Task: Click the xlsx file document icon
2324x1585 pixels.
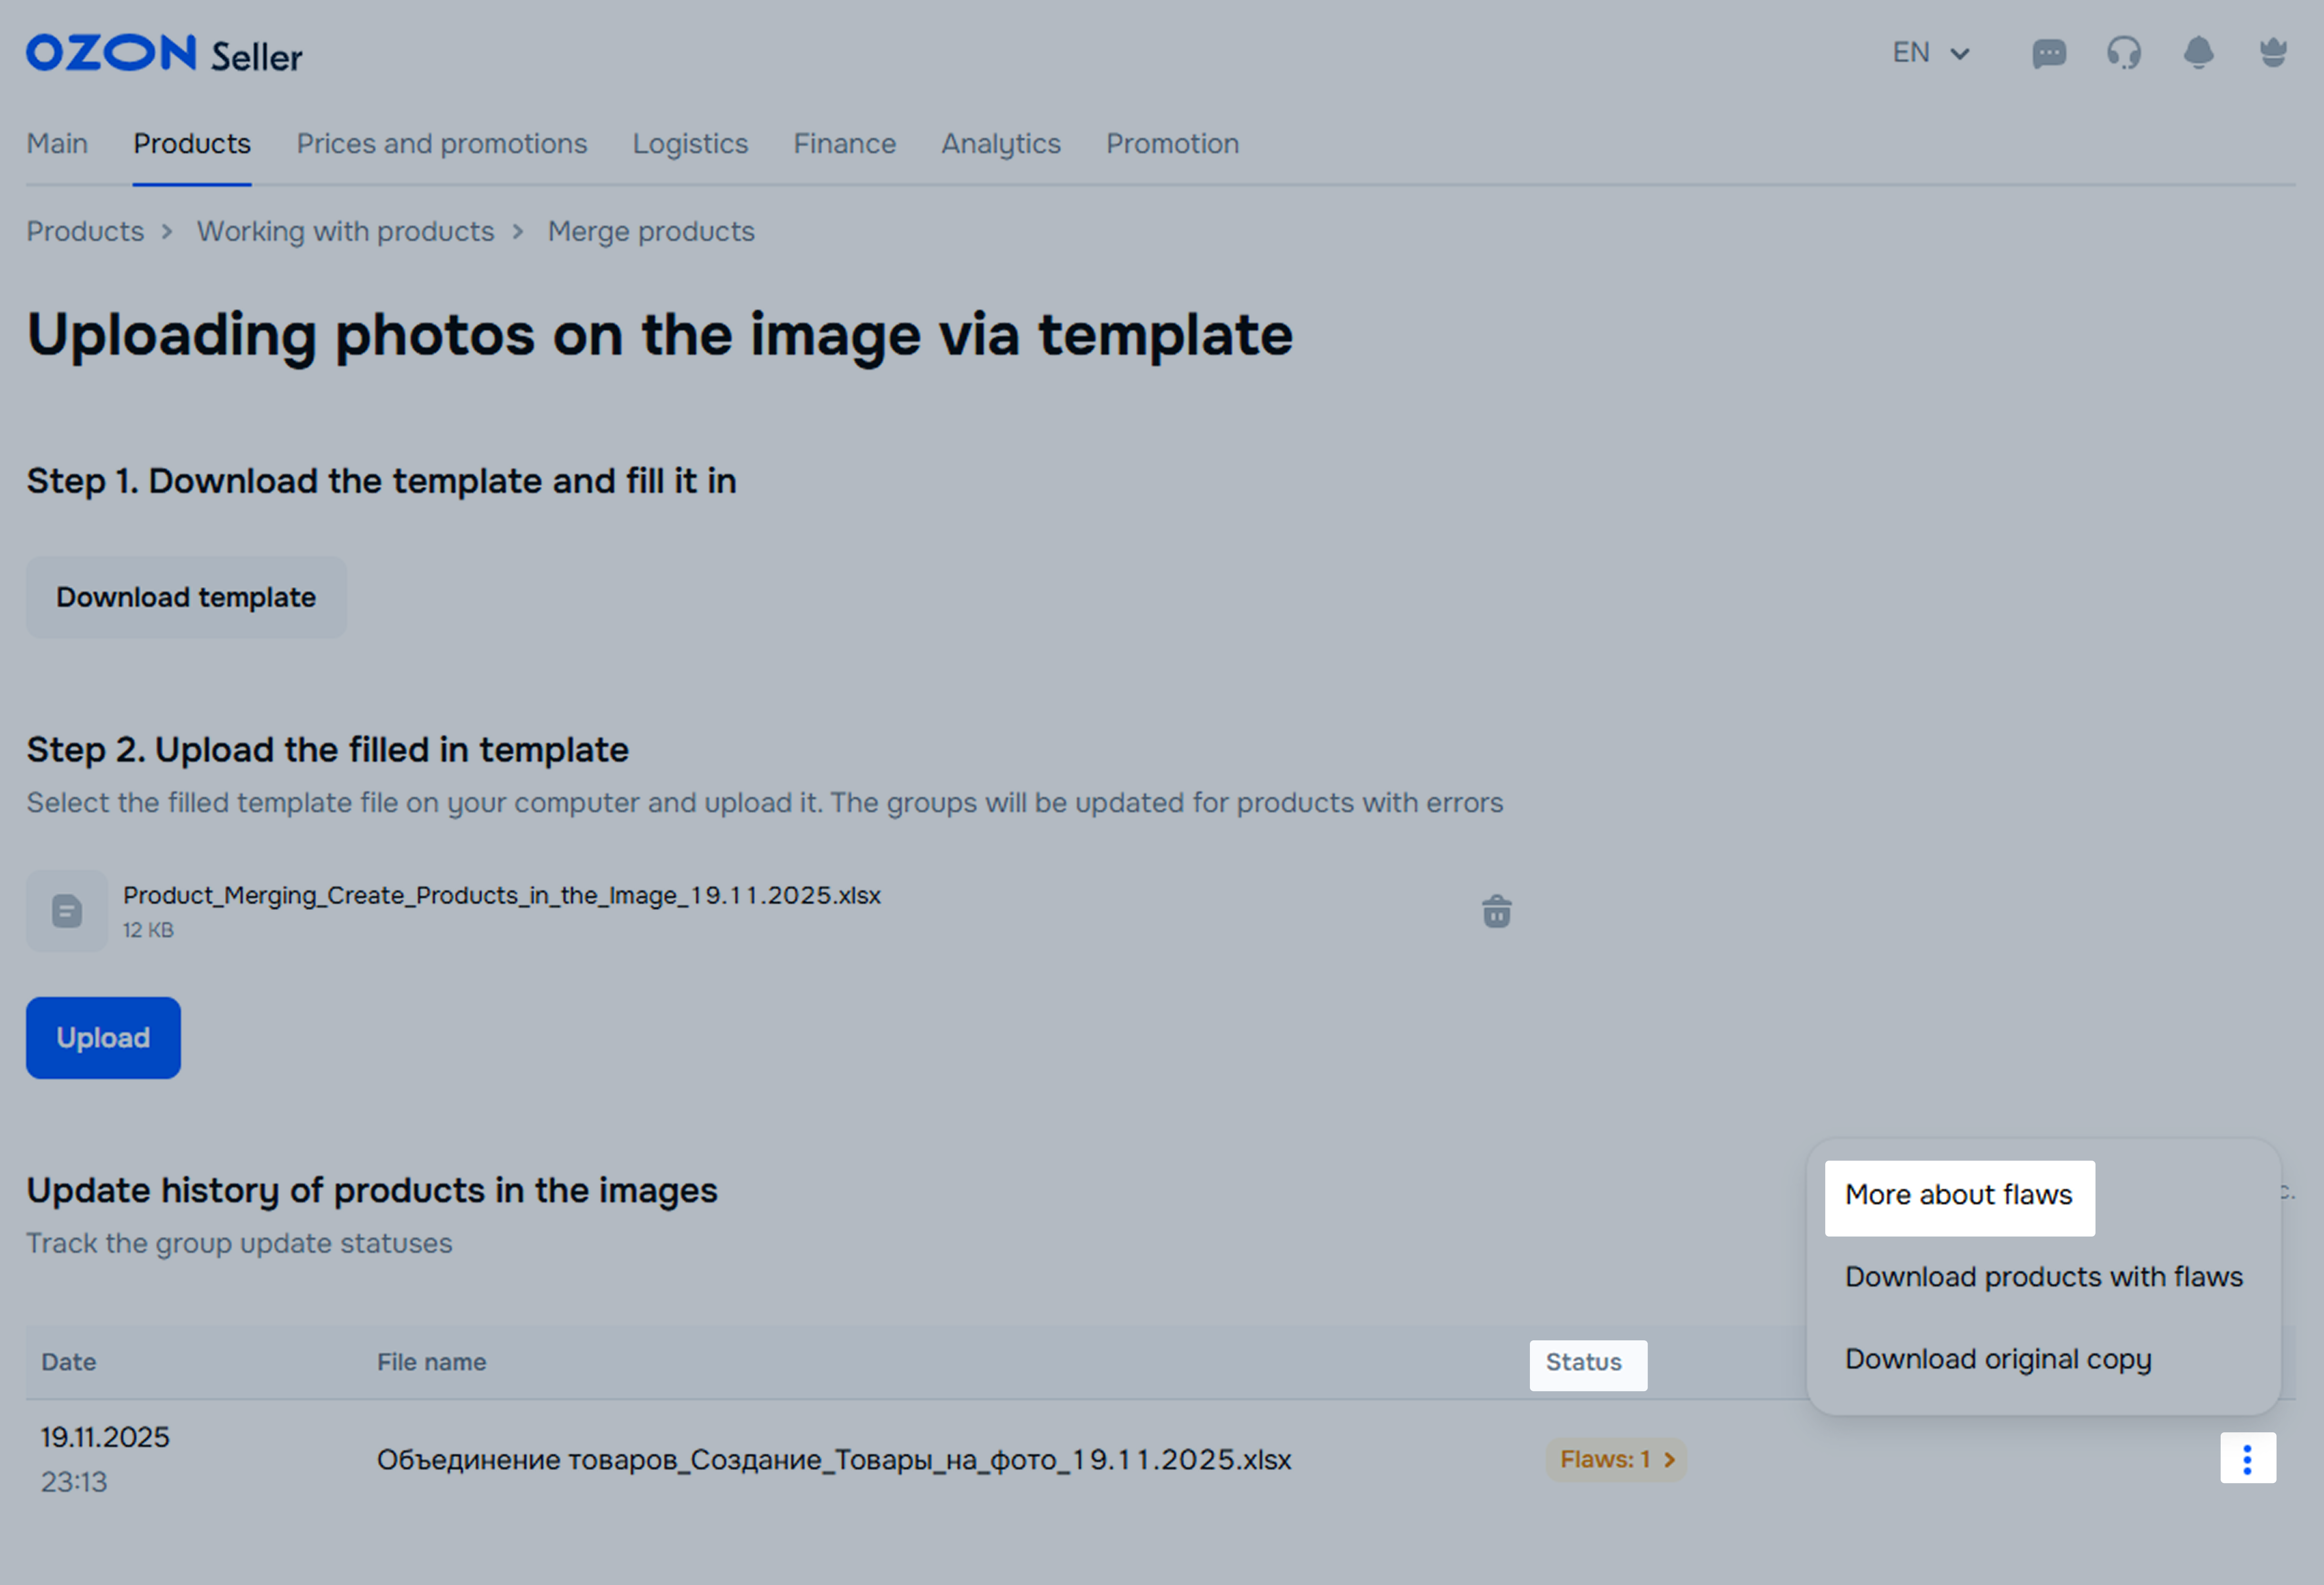Action: click(x=67, y=911)
